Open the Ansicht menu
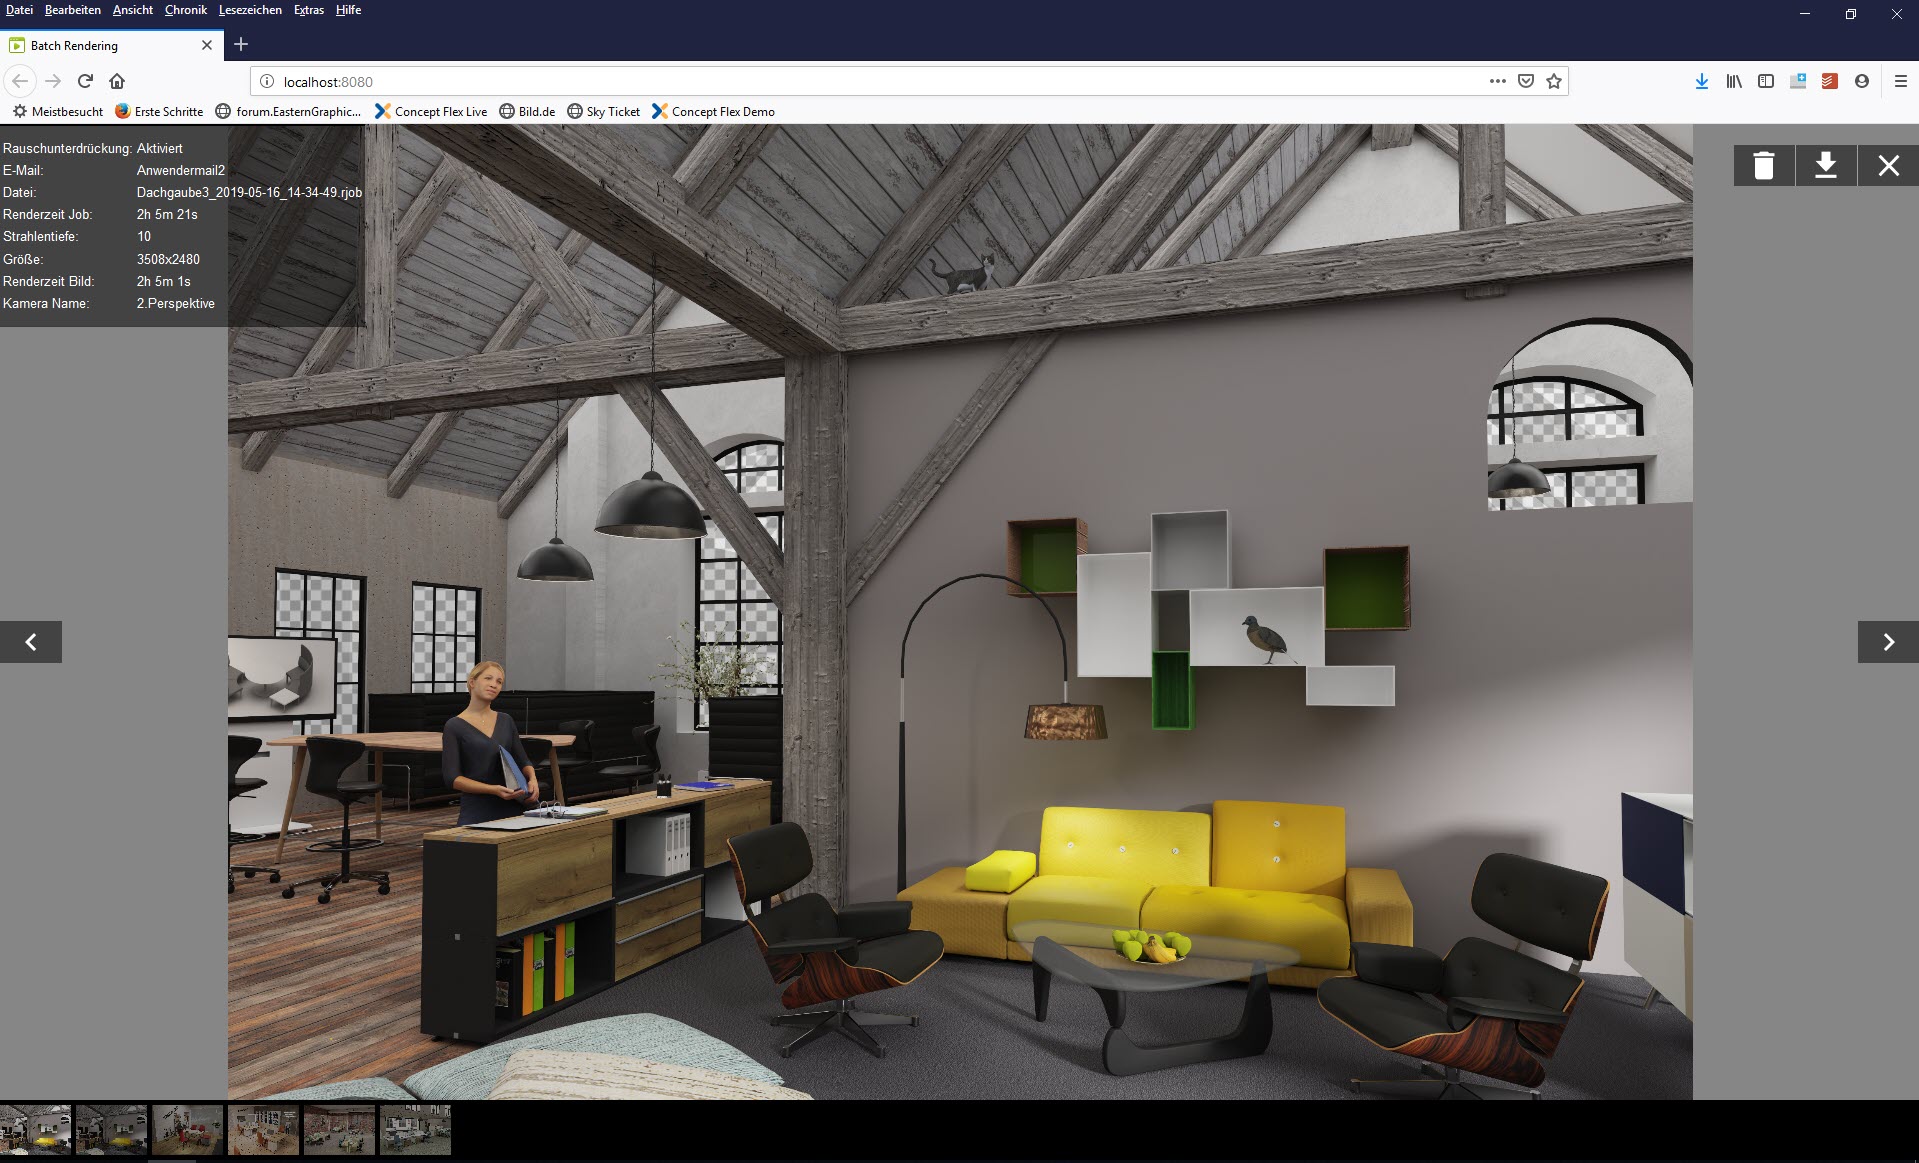The image size is (1919, 1163). (133, 10)
